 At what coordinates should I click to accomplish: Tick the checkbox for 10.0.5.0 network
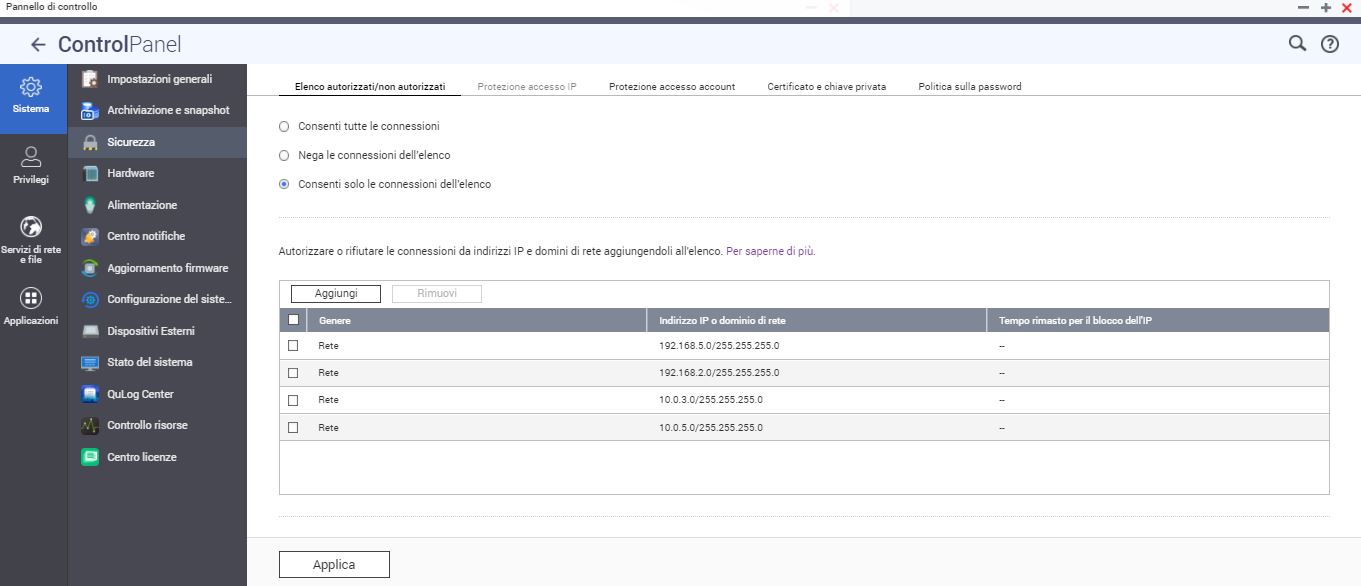click(x=293, y=427)
